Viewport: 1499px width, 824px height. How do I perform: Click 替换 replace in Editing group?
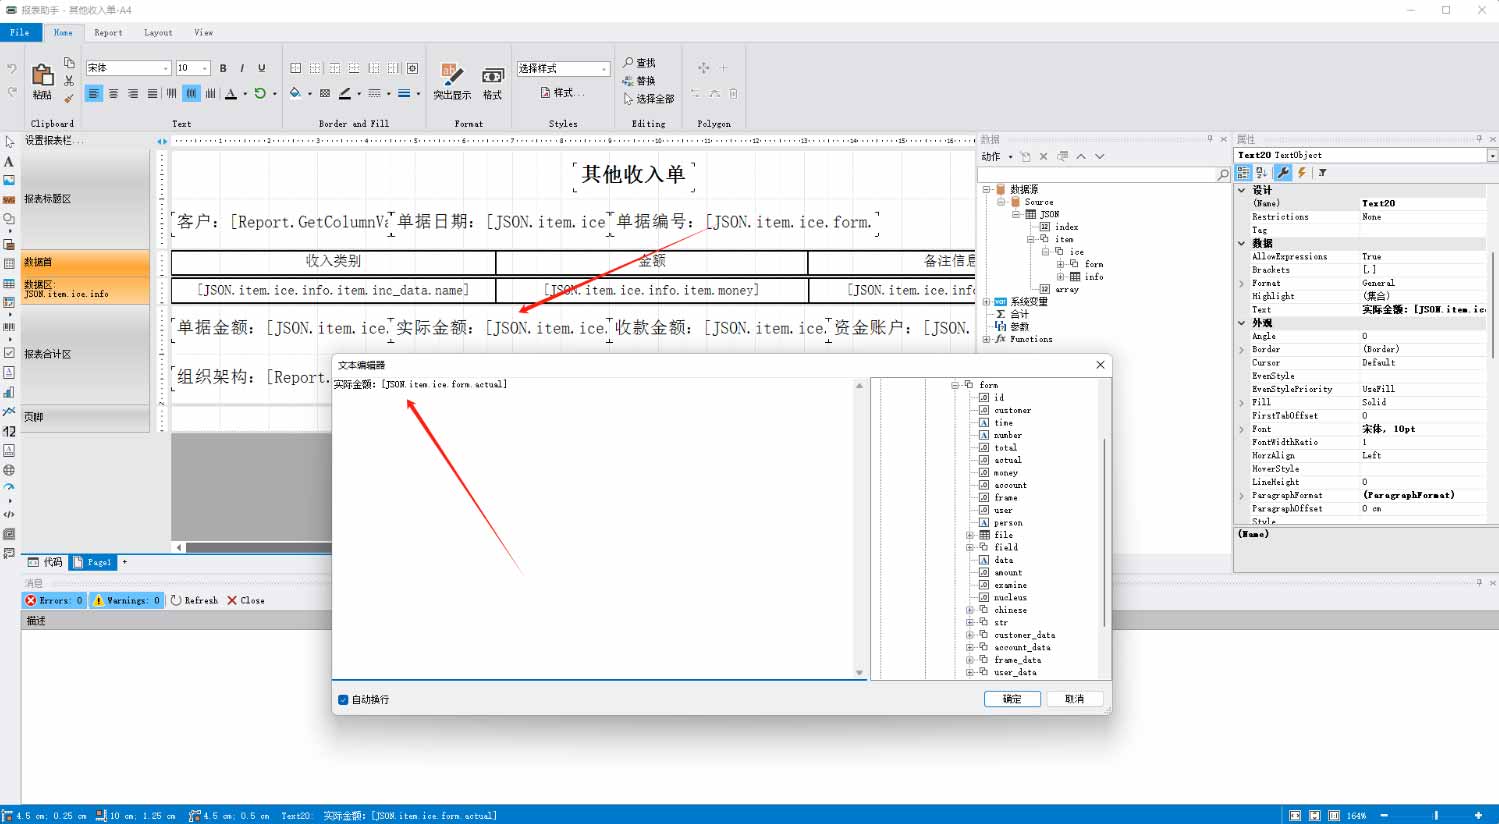click(x=639, y=80)
